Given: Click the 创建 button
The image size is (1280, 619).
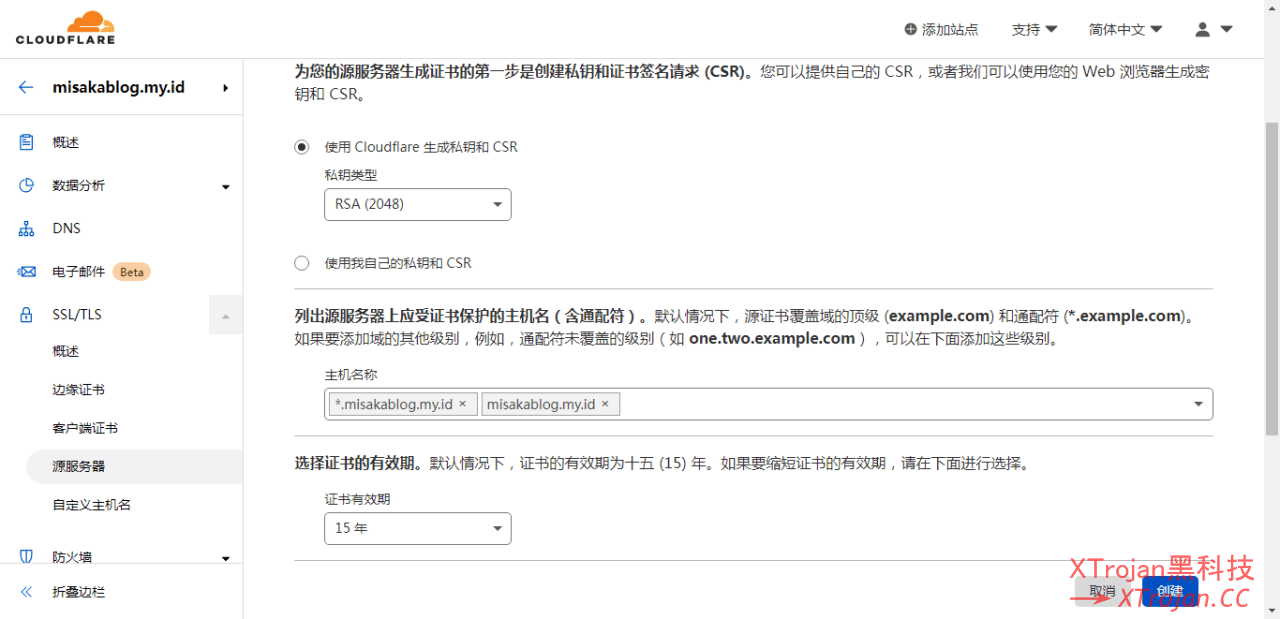Looking at the screenshot, I should 1169,591.
